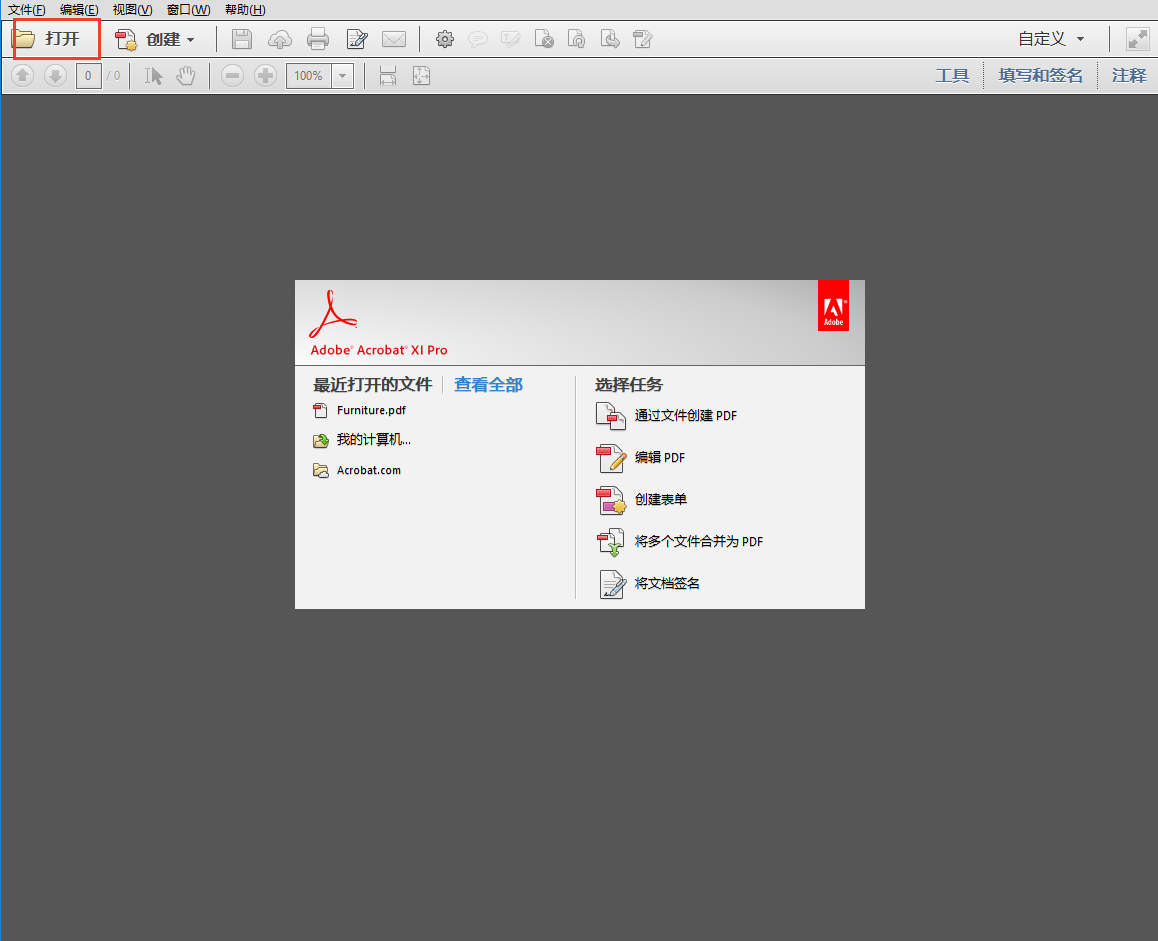The image size is (1158, 941).
Task: Click the fit-to-window icon
Action: coord(420,75)
